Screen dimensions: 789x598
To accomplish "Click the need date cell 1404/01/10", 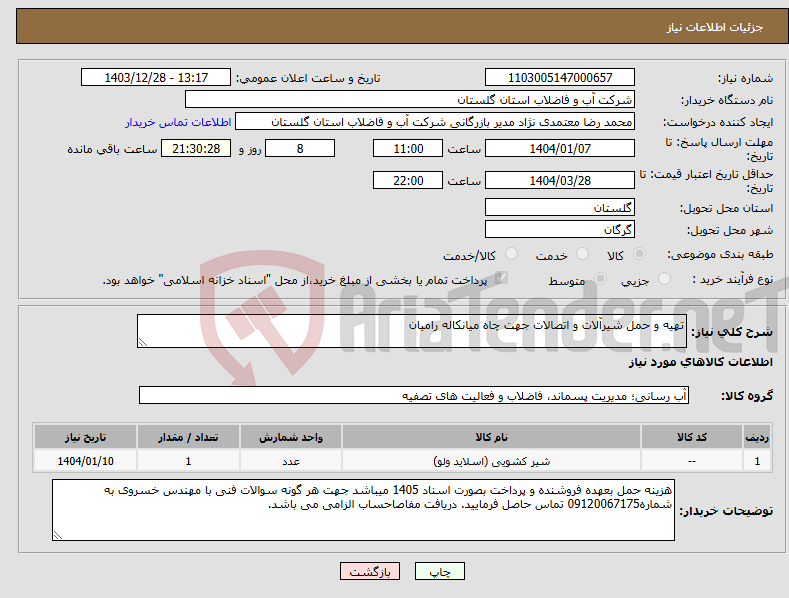I will click(x=85, y=461).
